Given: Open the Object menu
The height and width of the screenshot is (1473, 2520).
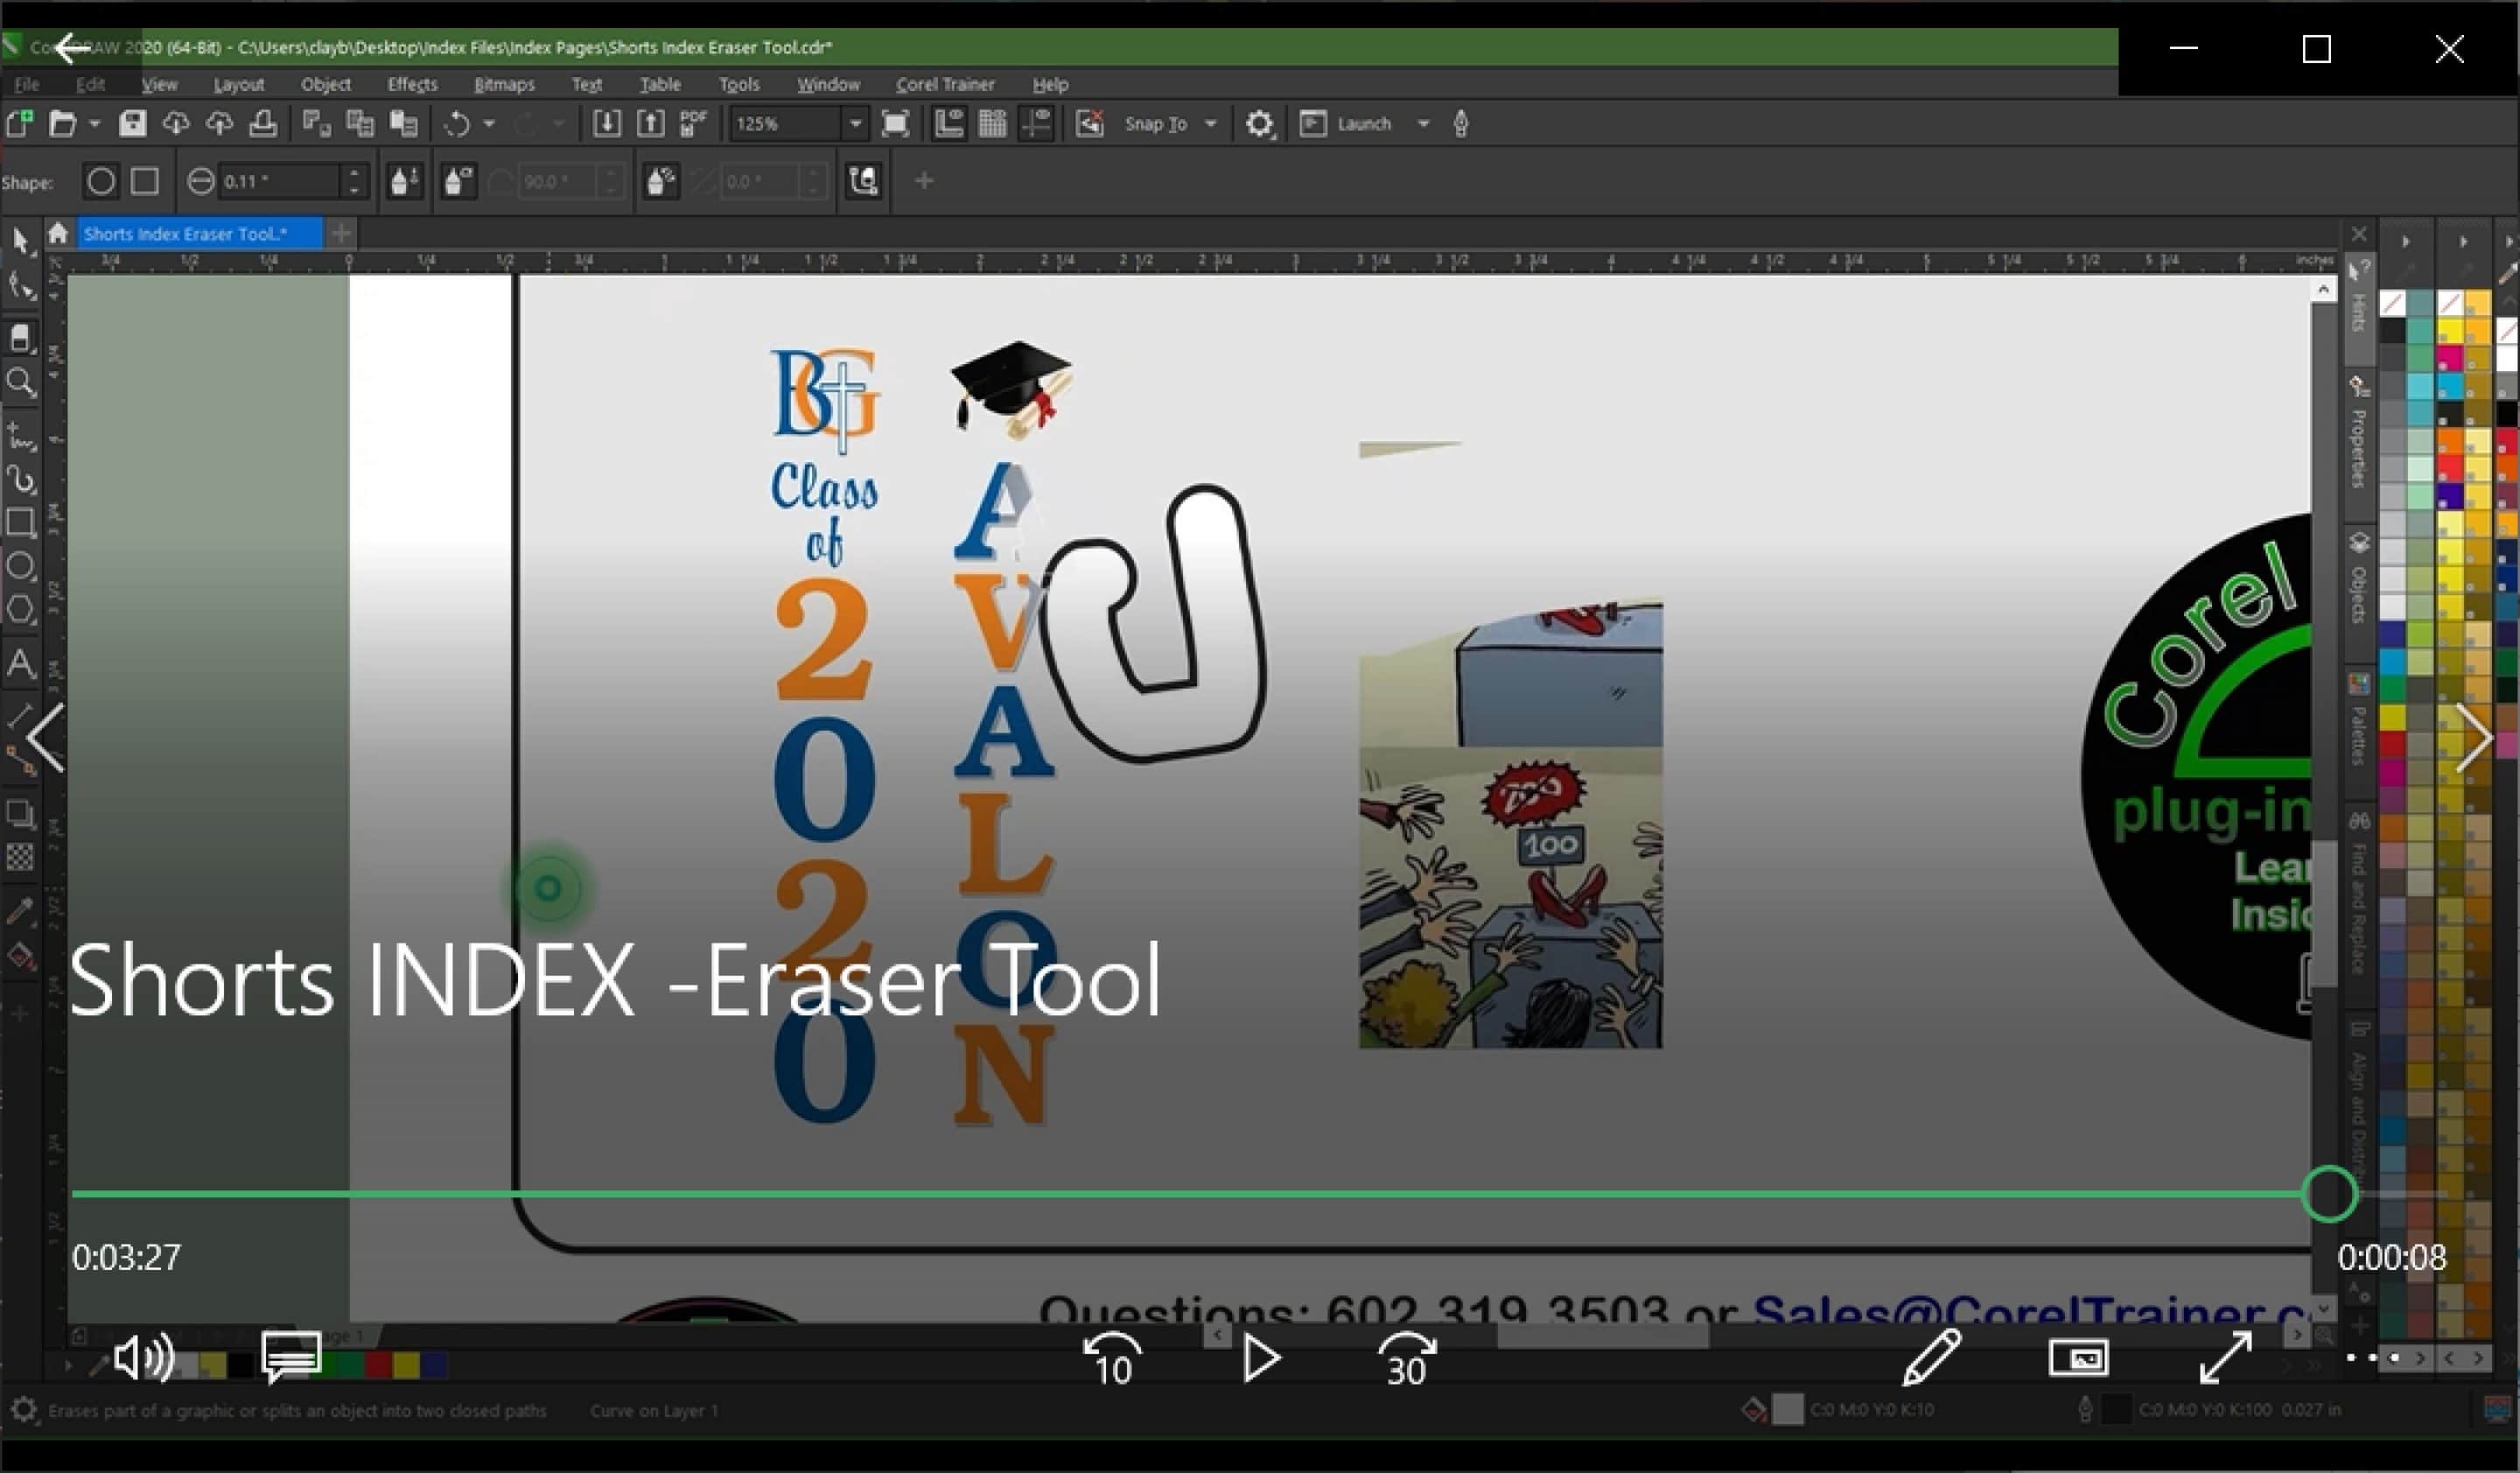Looking at the screenshot, I should [x=325, y=84].
